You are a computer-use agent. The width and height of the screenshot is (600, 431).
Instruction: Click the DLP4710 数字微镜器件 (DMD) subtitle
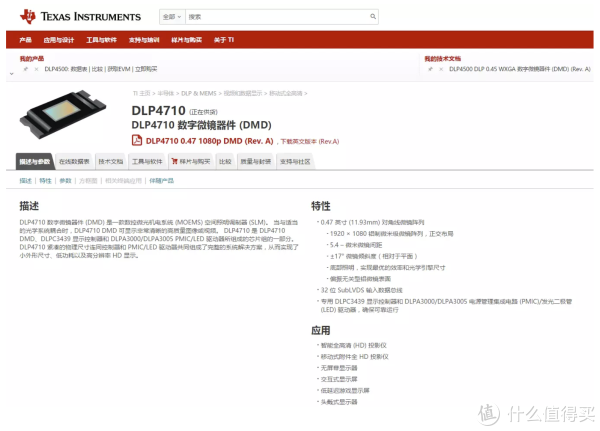(x=202, y=125)
